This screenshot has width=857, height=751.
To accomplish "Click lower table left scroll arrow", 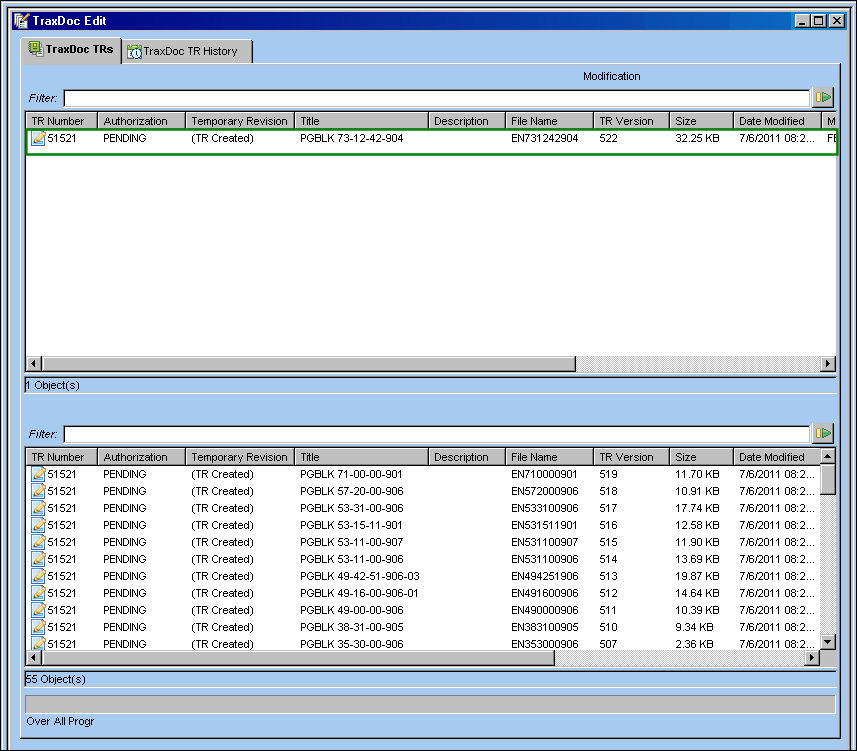I will [34, 658].
